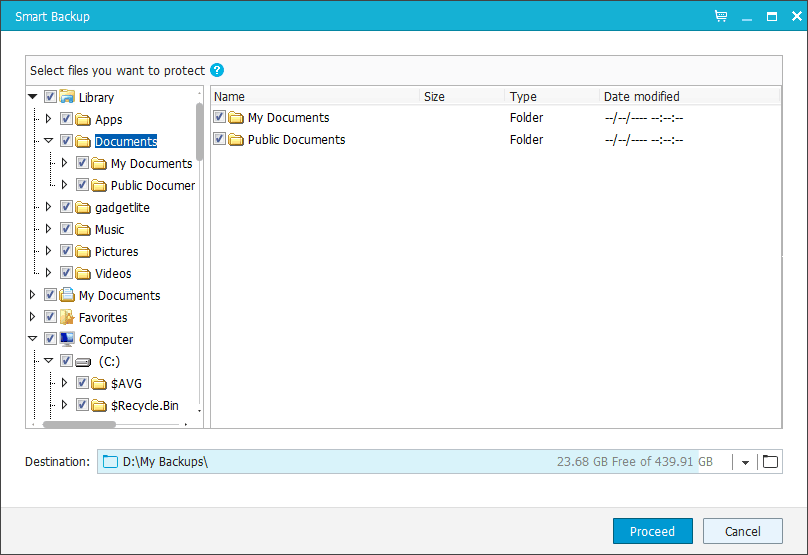This screenshot has height=555, width=808.
Task: Uncheck the Music checkbox
Action: (x=66, y=229)
